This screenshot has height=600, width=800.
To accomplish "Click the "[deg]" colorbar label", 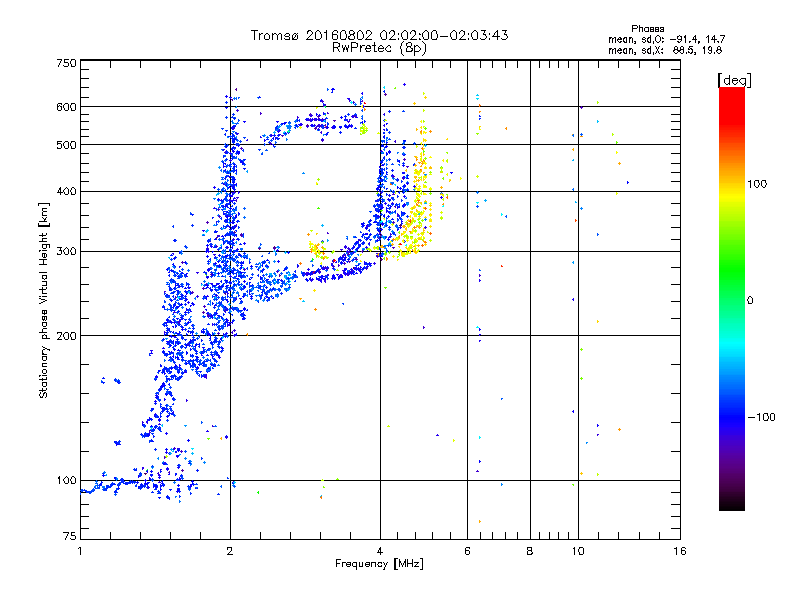I will [x=734, y=80].
